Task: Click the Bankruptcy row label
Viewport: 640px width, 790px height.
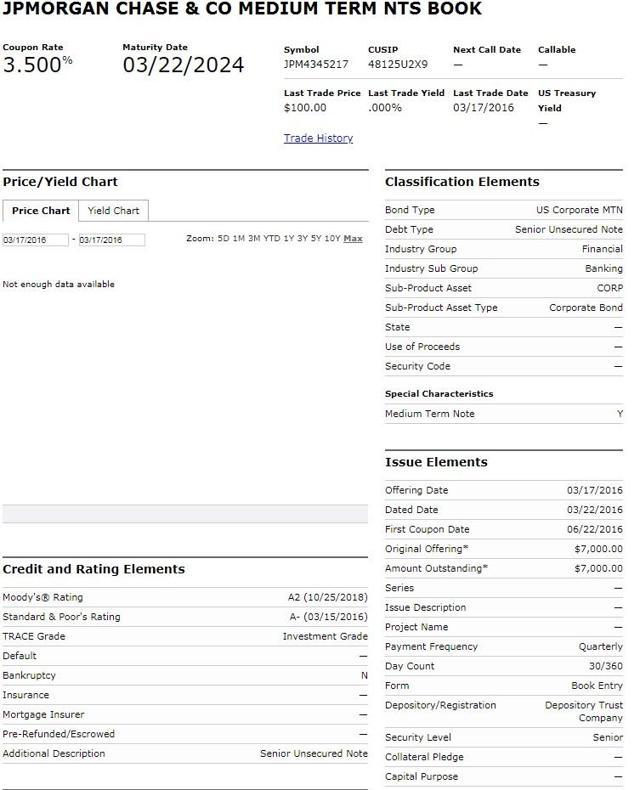Action: [x=29, y=676]
